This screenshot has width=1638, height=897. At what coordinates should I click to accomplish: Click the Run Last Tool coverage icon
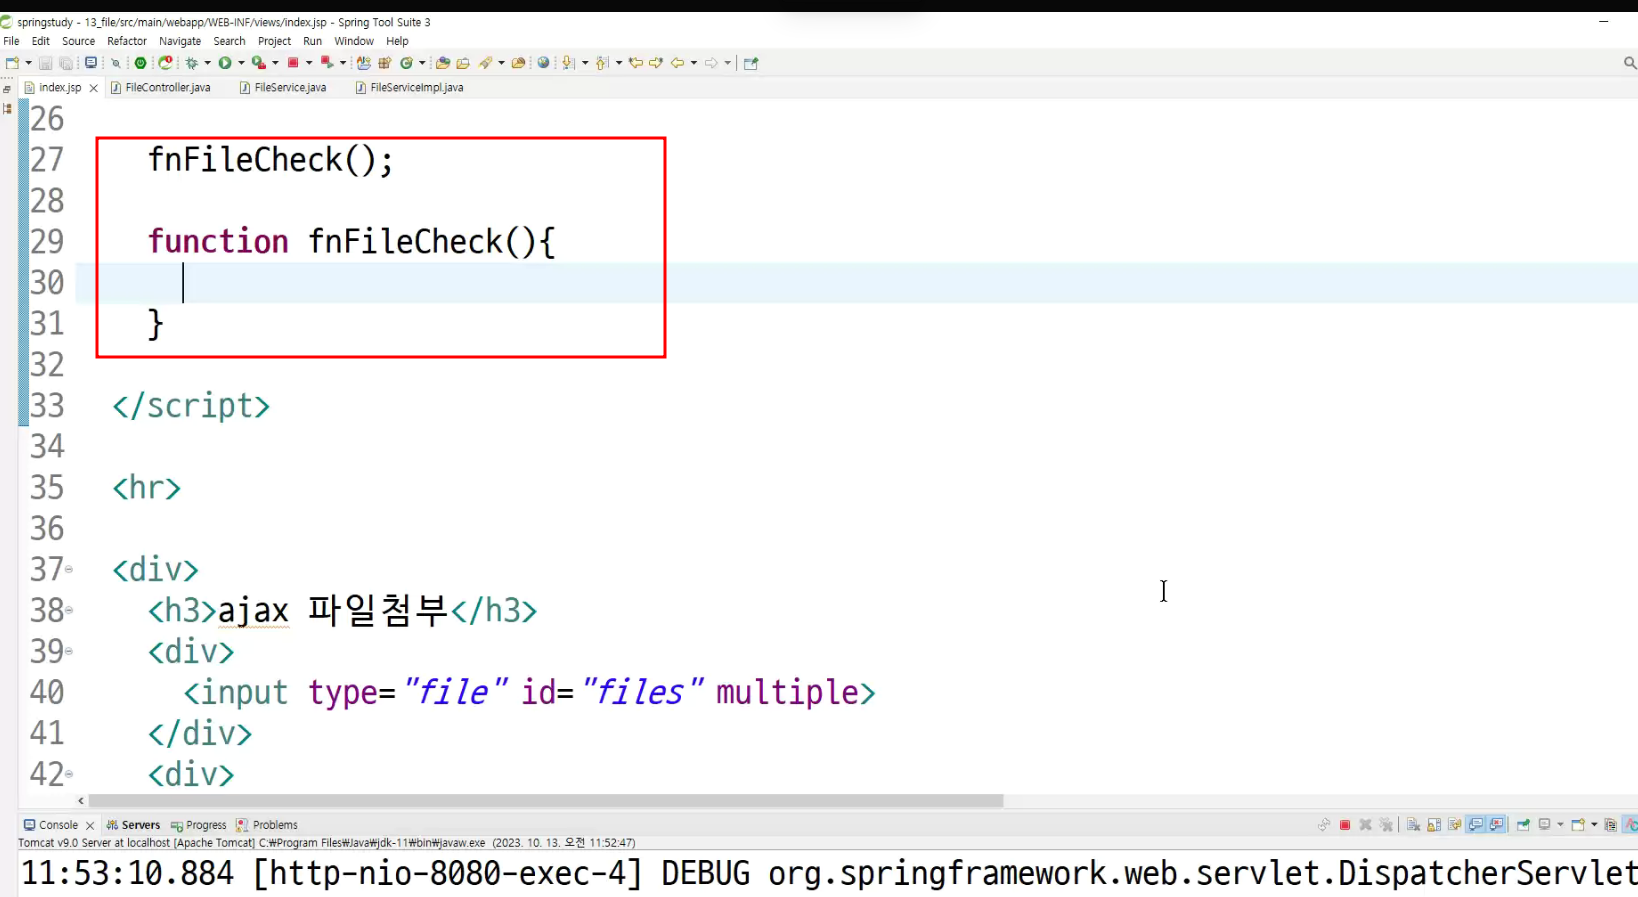[259, 63]
